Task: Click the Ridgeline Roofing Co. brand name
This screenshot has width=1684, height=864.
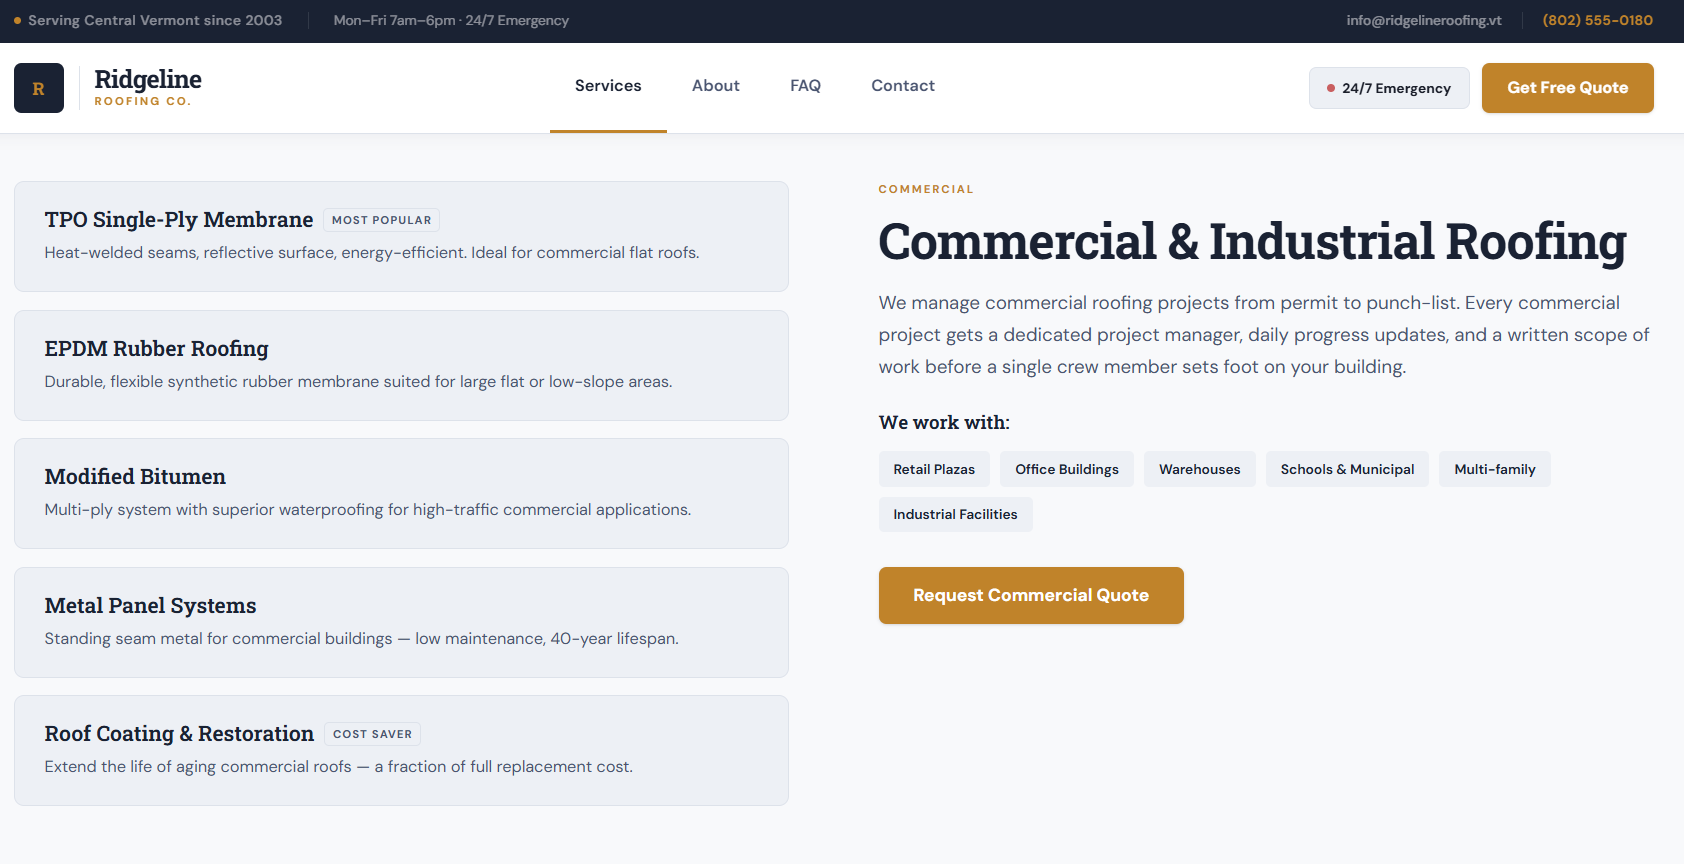Action: 148,87
